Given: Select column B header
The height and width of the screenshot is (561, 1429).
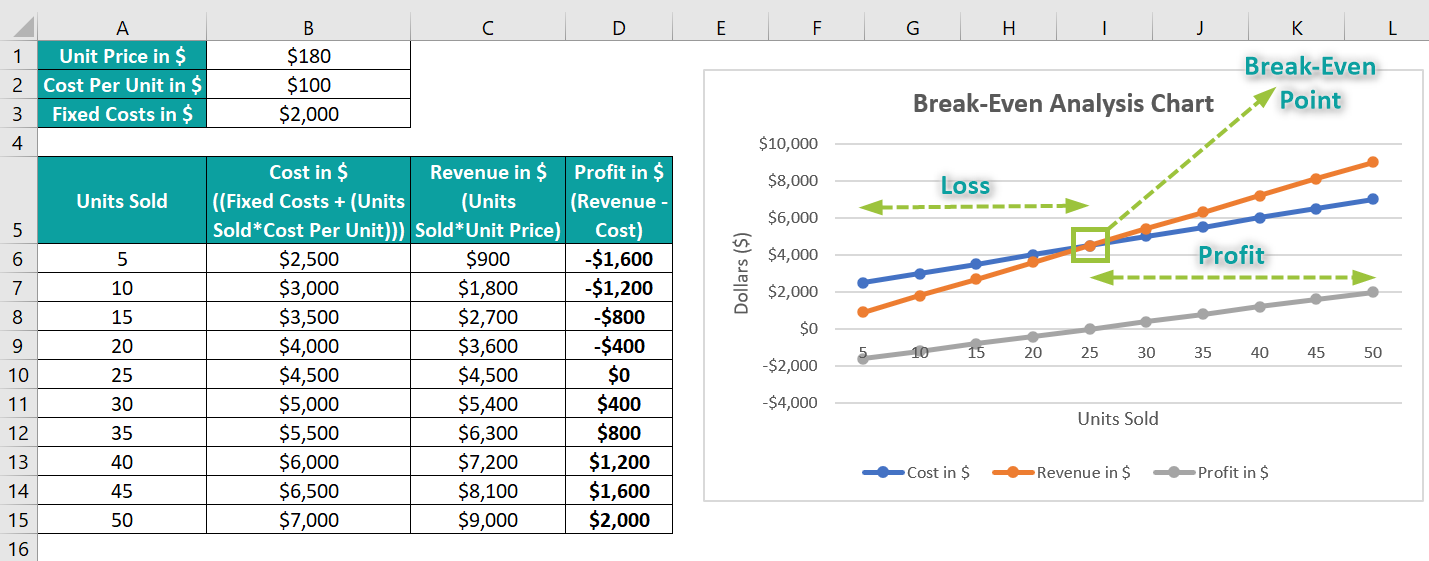Looking at the screenshot, I should (x=308, y=29).
